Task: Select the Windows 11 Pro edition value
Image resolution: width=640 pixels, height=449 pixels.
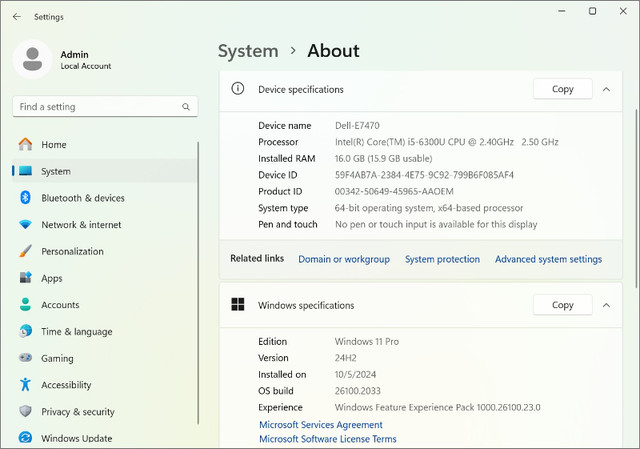Action: pyautogui.click(x=367, y=342)
